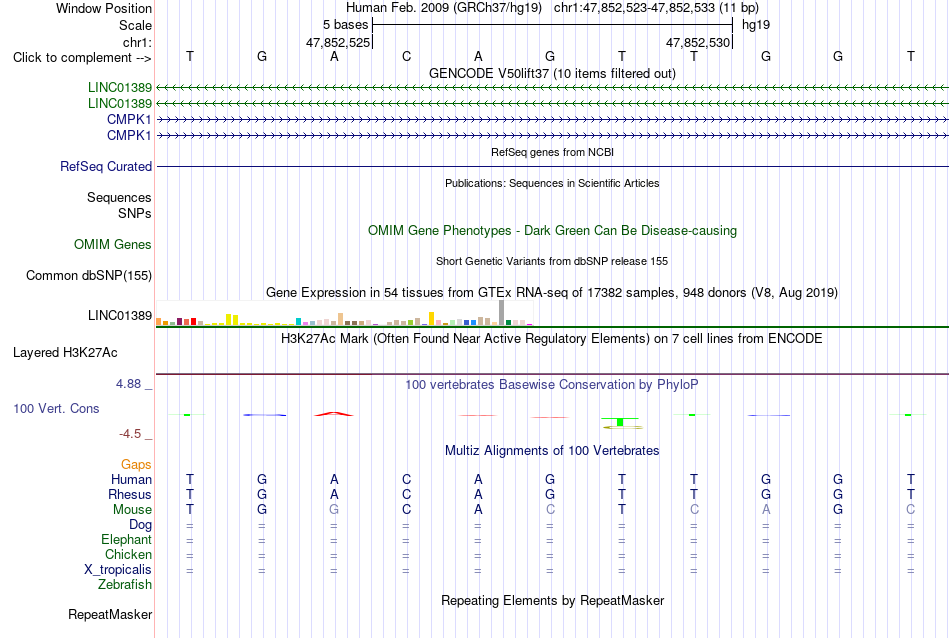Click 'Human Feb. 2009 (GRCh37/hg19)' assembly text
This screenshot has width=950, height=638.
(444, 8)
